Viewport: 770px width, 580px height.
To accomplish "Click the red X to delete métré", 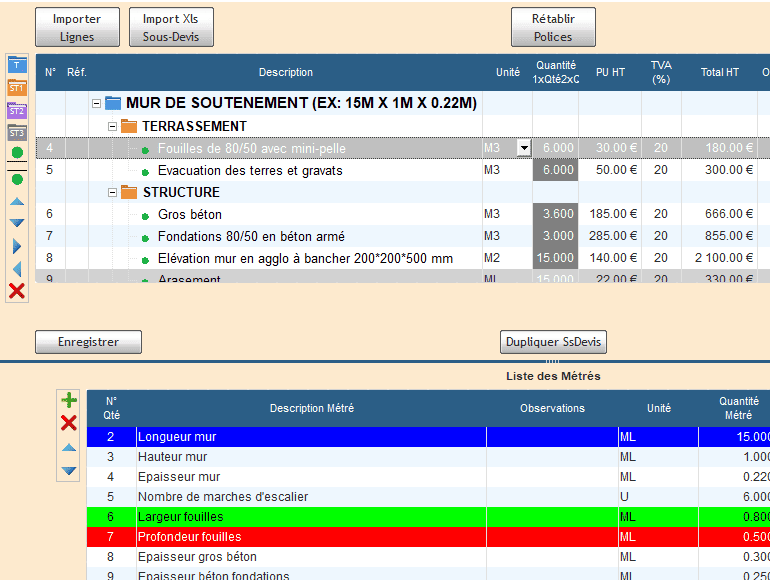I will pos(69,423).
